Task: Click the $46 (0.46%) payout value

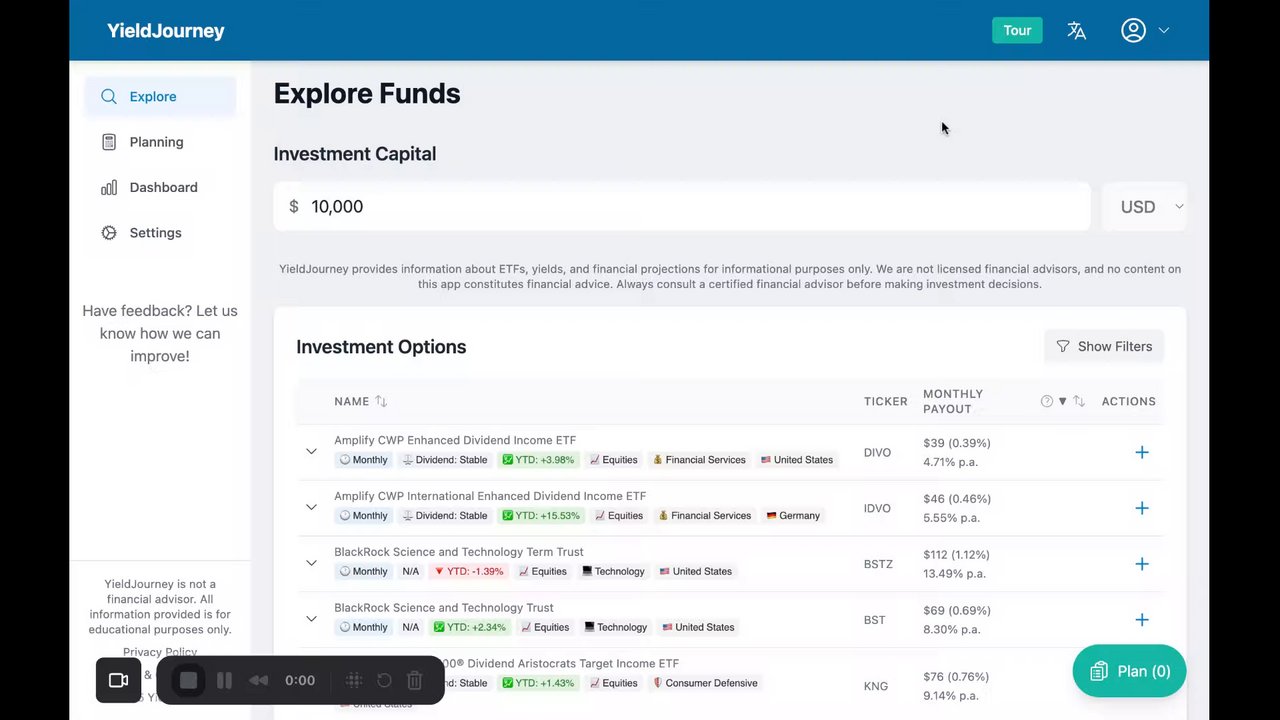Action: coord(957,499)
